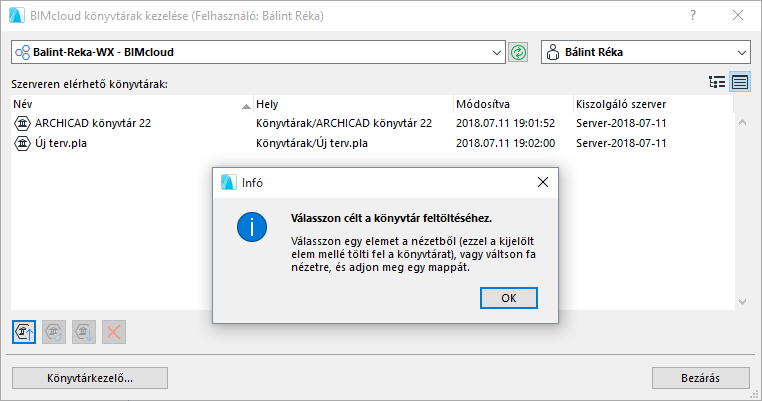This screenshot has height=401, width=762.
Task: Click the Bezárás button
Action: pyautogui.click(x=700, y=378)
